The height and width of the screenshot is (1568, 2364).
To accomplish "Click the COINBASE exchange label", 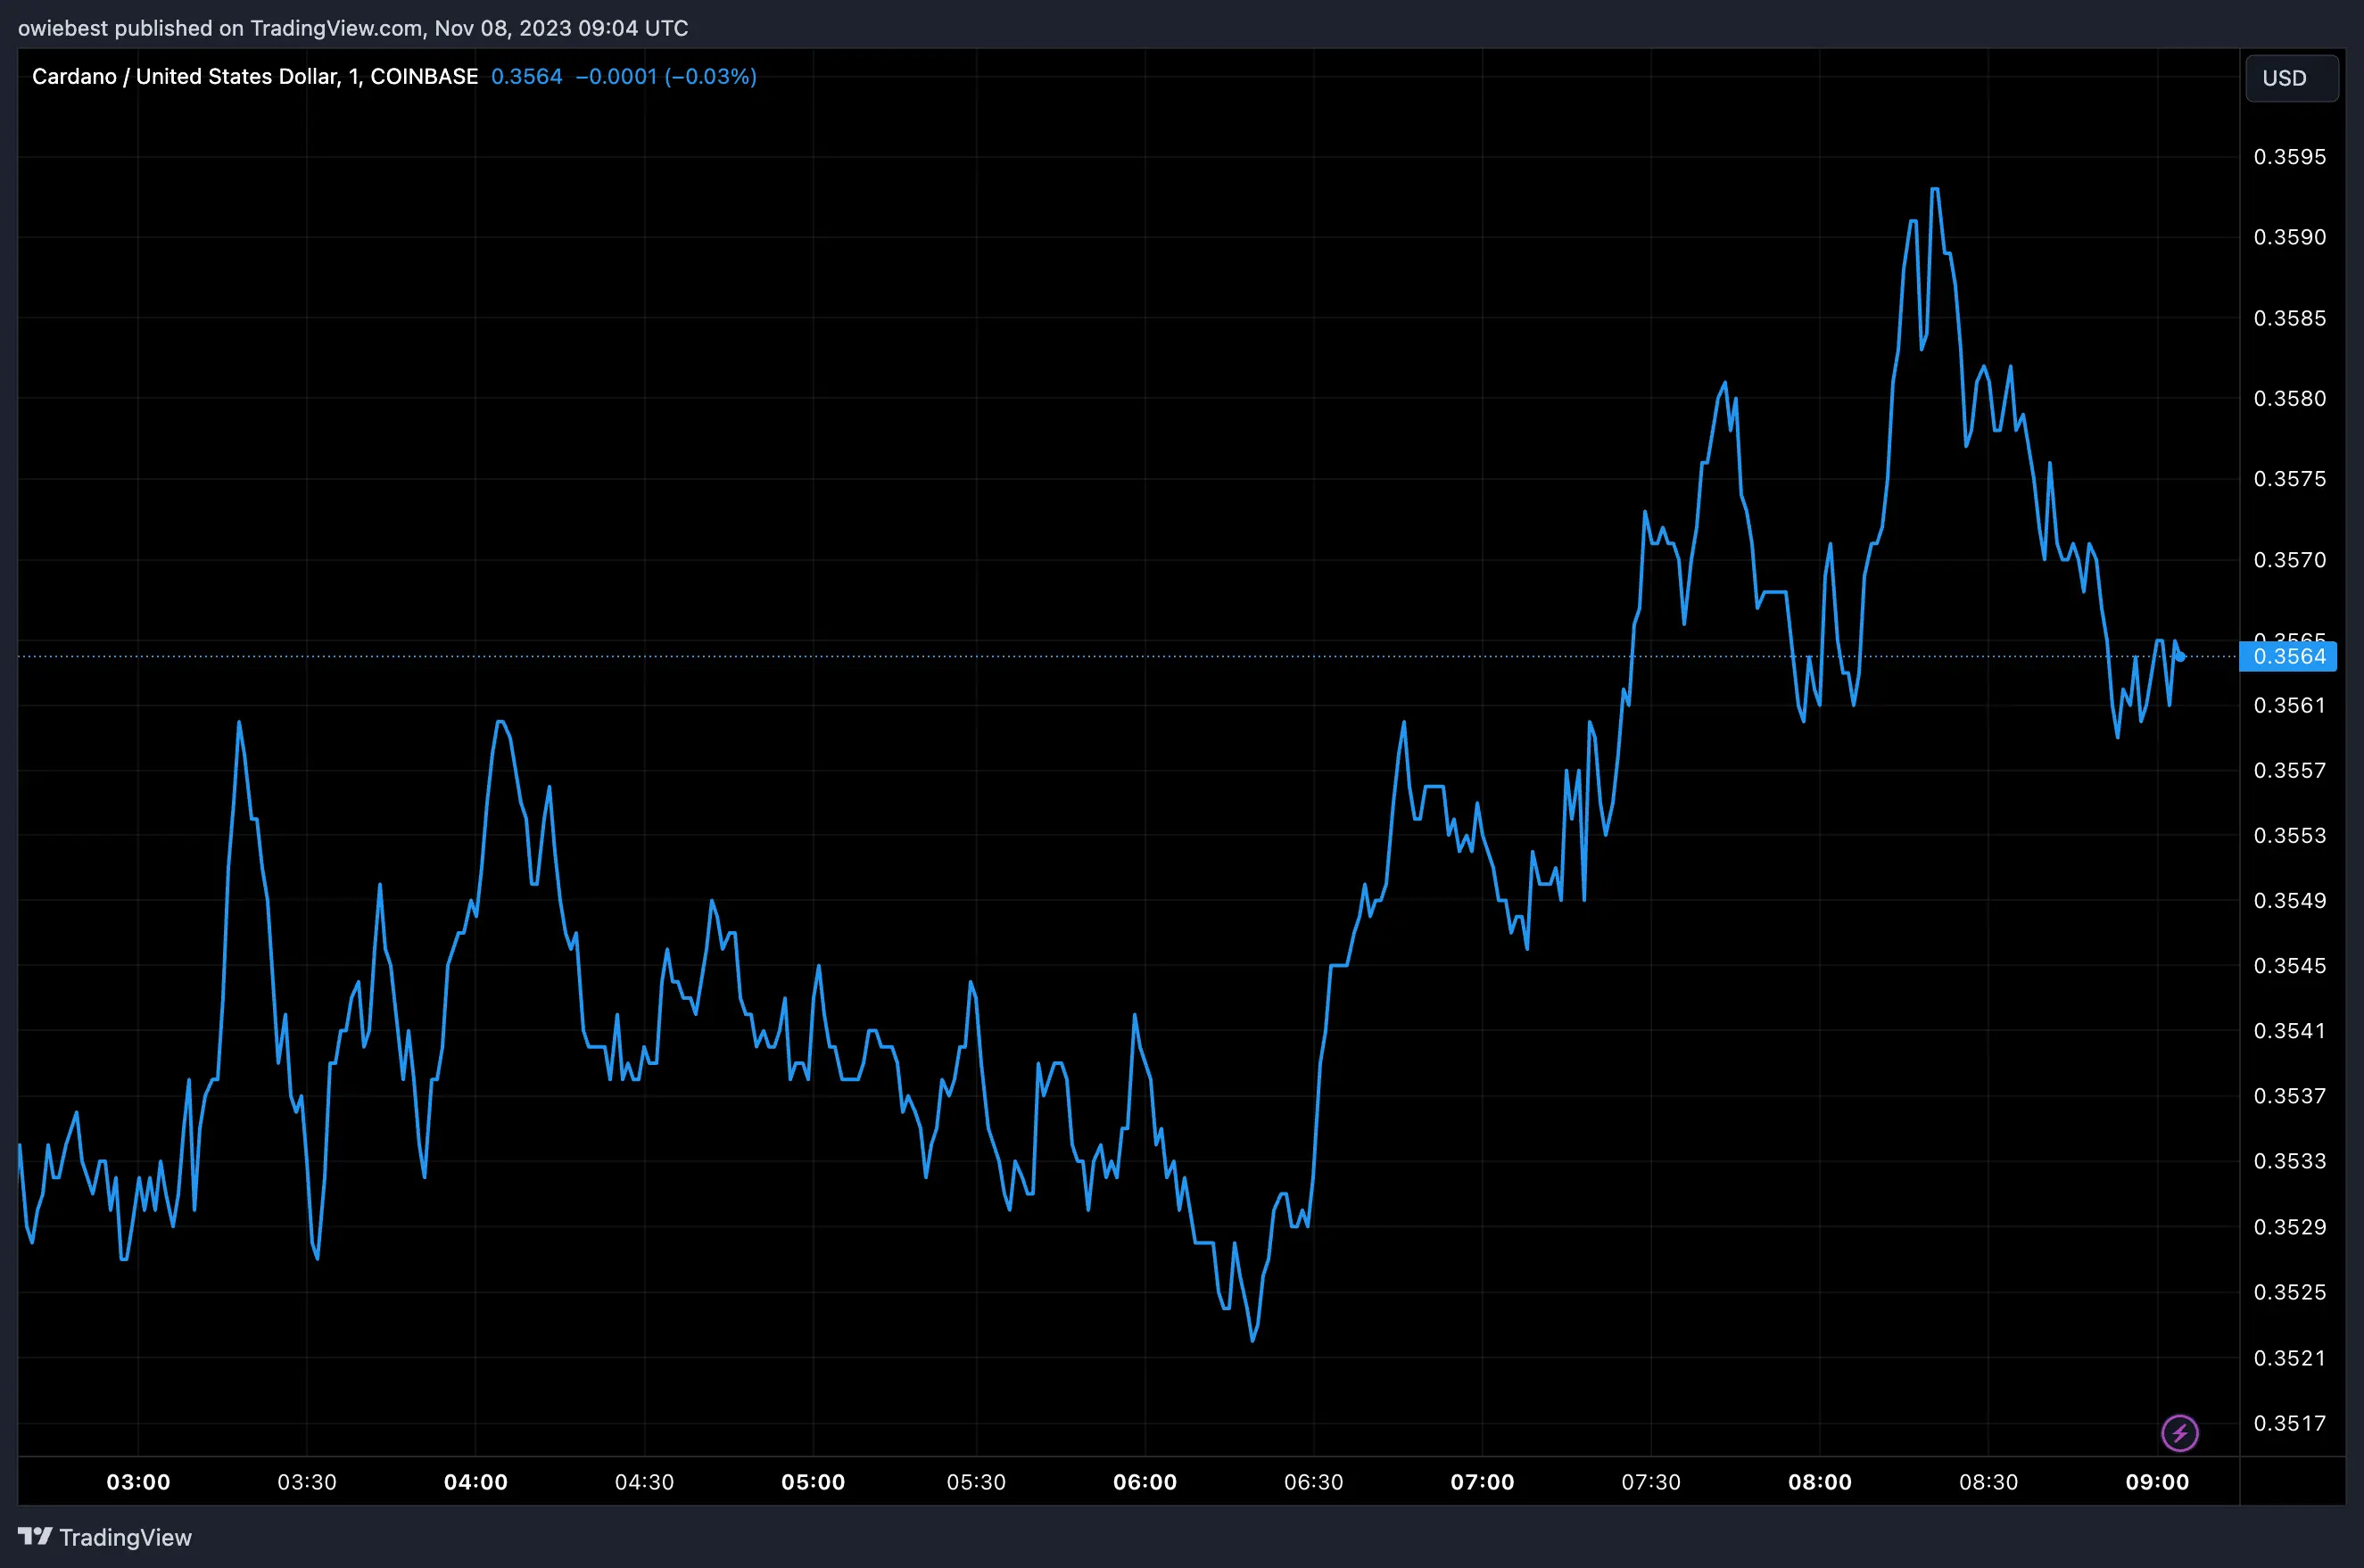I will [424, 77].
